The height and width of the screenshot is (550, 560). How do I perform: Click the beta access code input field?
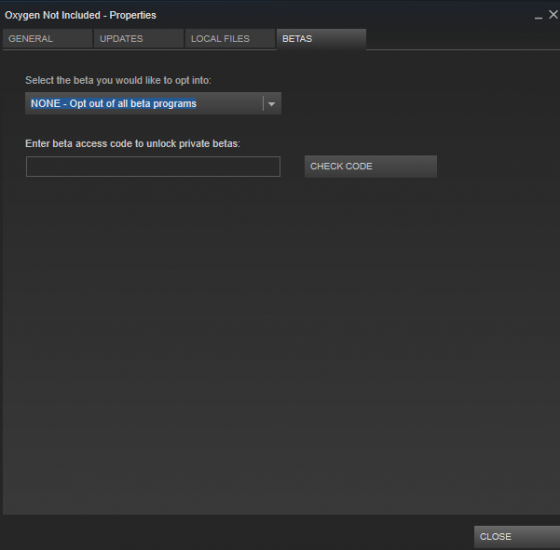[x=153, y=166]
